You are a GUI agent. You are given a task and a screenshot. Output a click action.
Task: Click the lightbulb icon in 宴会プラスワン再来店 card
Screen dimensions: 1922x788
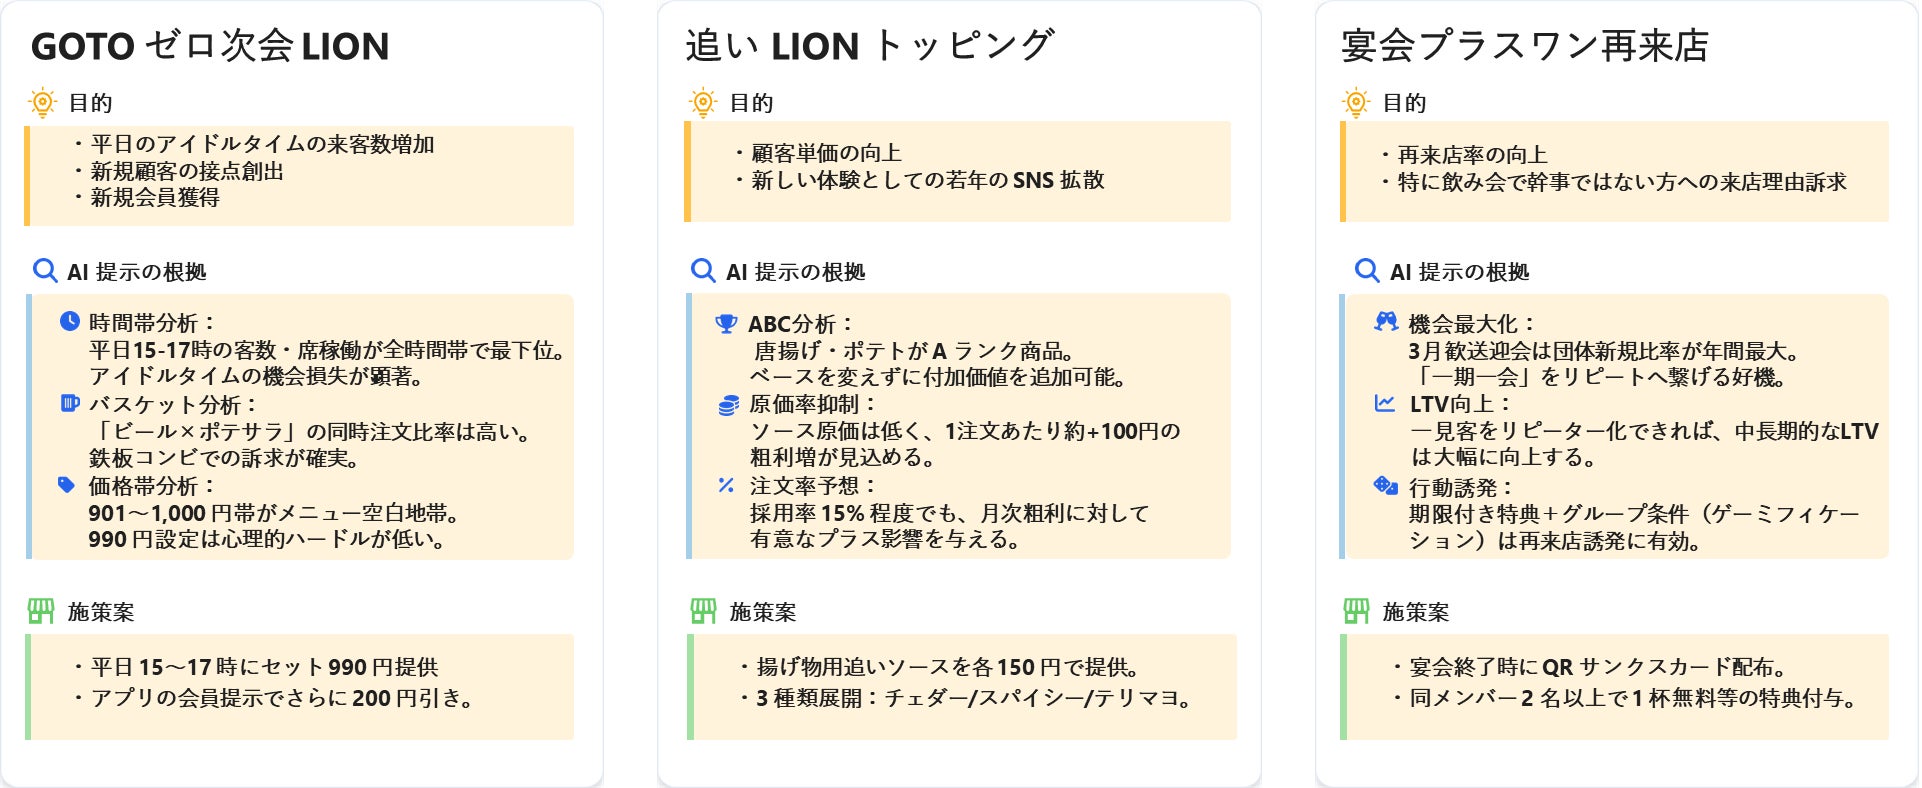(x=1356, y=102)
